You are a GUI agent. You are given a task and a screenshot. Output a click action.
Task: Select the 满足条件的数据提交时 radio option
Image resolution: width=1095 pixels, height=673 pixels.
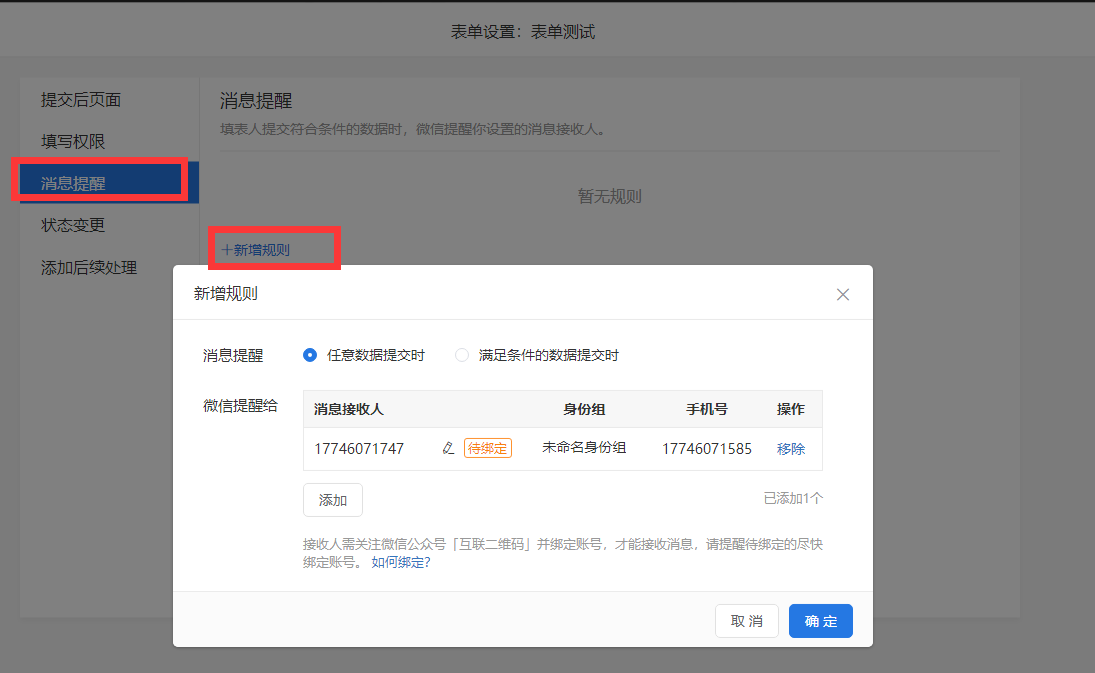(462, 355)
